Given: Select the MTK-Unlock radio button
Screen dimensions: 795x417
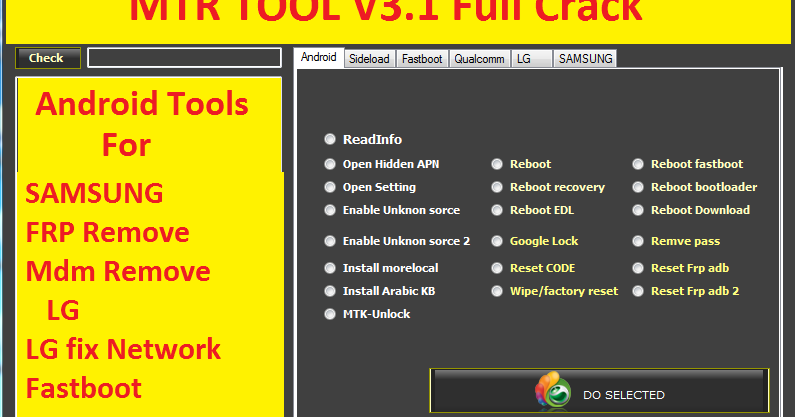Looking at the screenshot, I should coord(330,314).
